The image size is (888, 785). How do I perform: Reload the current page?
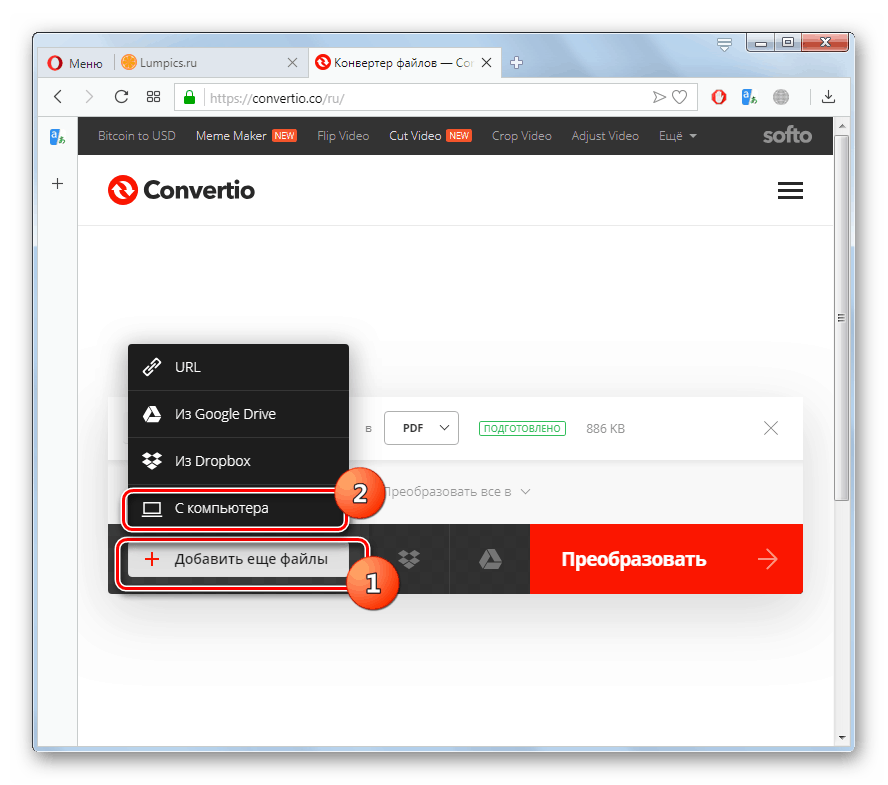[121, 97]
